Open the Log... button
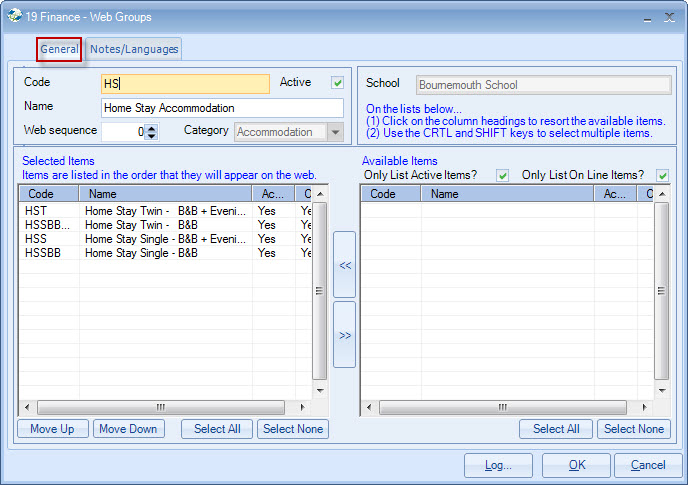This screenshot has width=688, height=485. tap(499, 465)
